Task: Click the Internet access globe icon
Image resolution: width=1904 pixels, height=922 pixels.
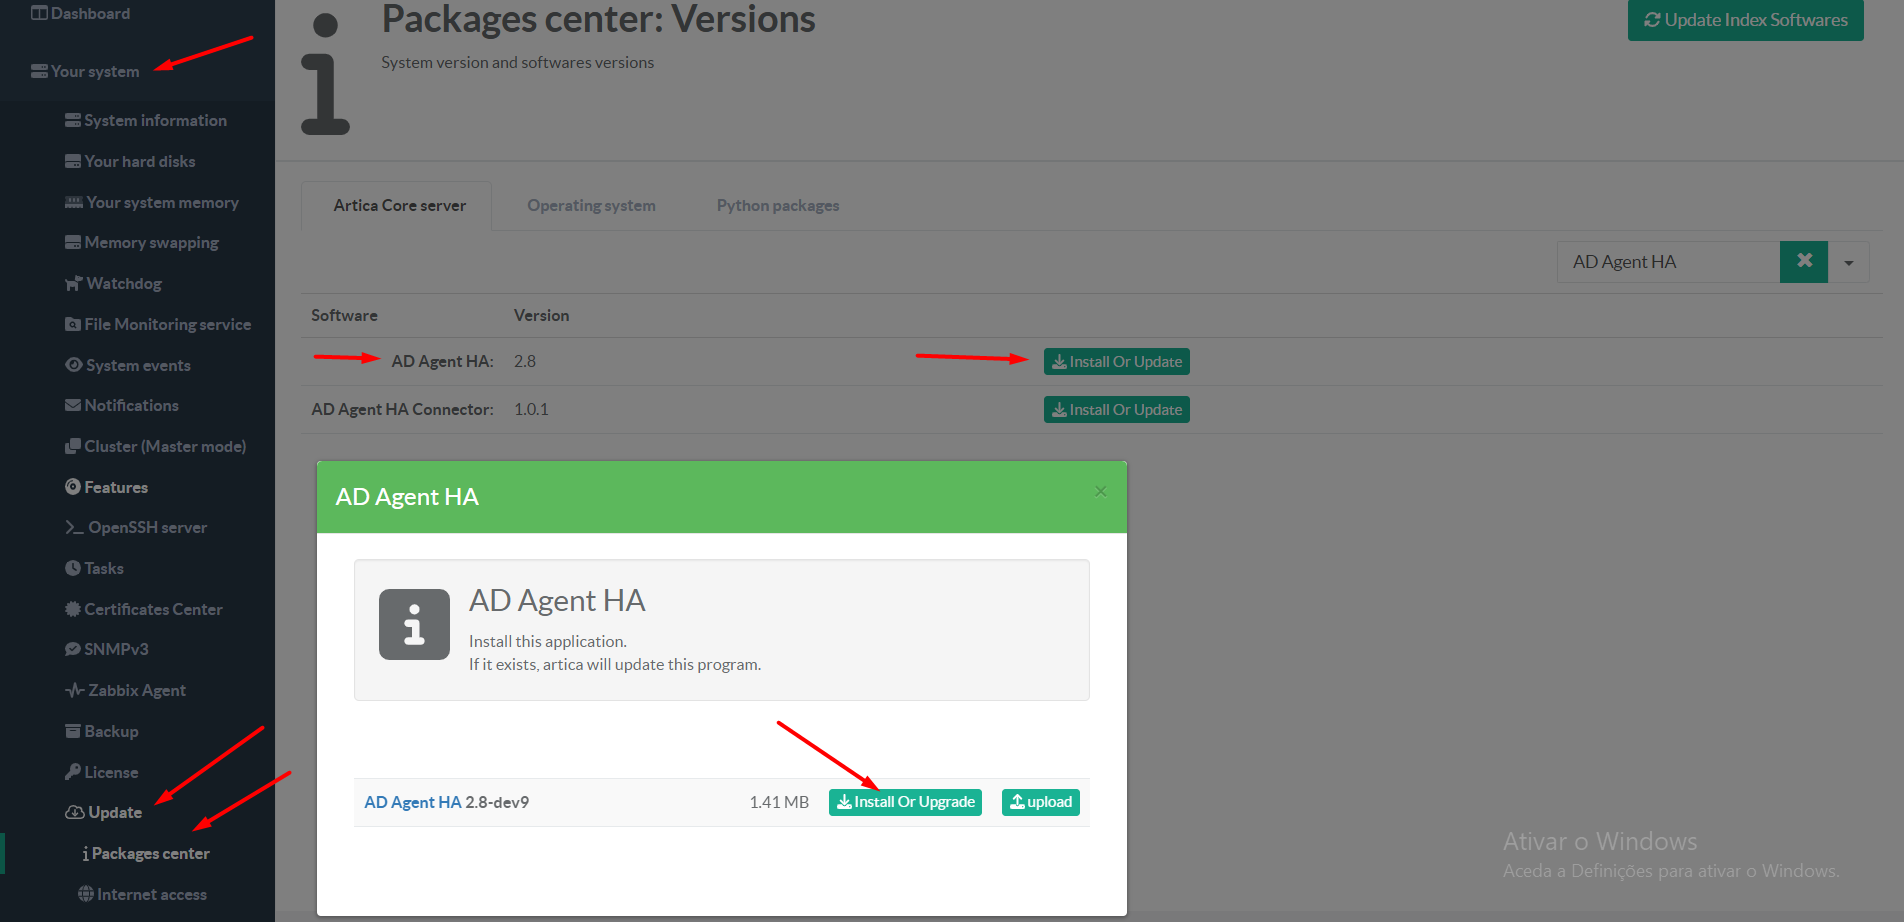Action: (86, 894)
